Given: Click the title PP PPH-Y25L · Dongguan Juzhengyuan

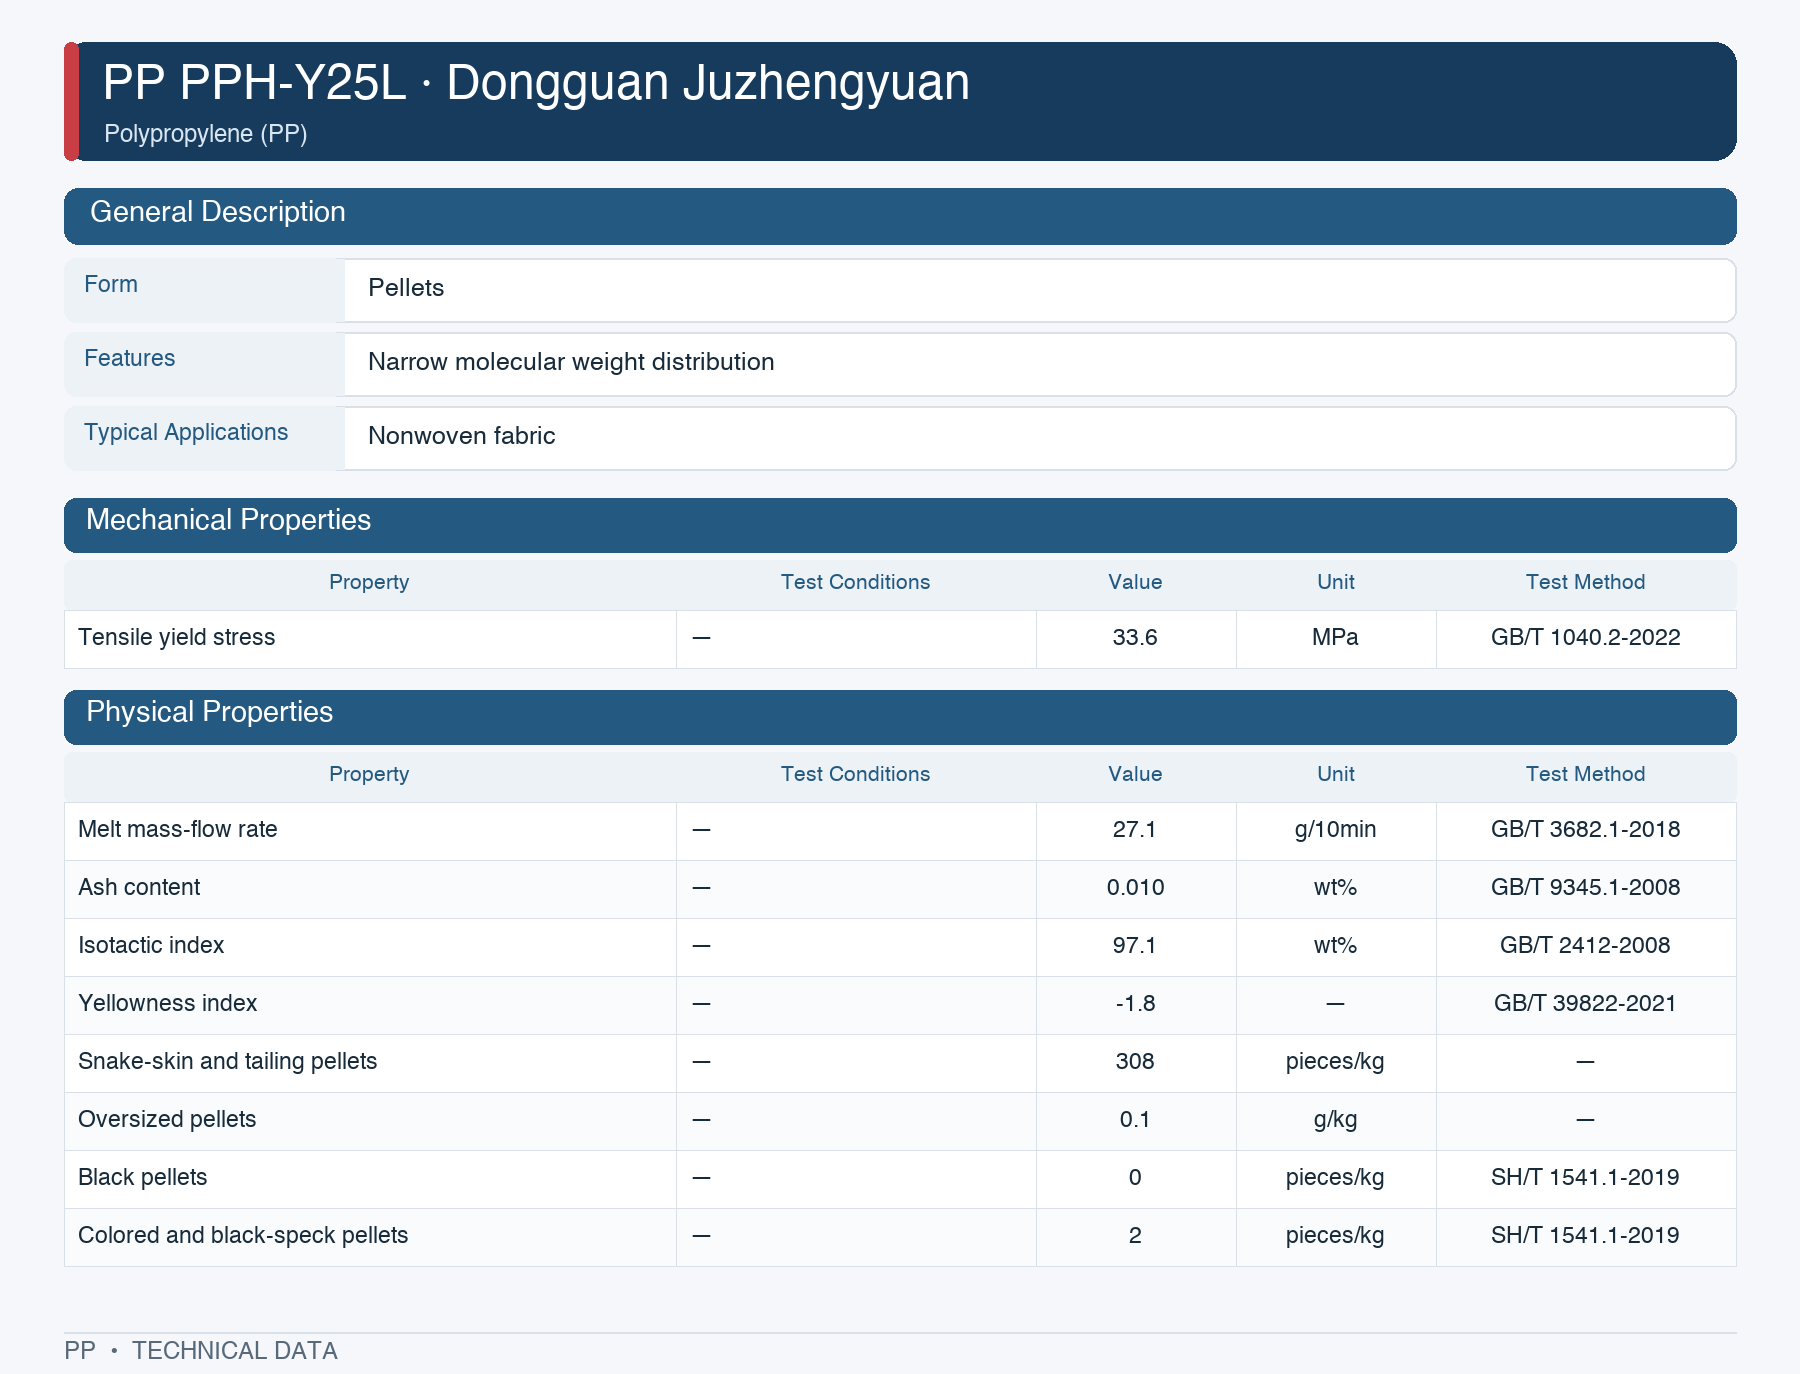Looking at the screenshot, I should (x=536, y=83).
